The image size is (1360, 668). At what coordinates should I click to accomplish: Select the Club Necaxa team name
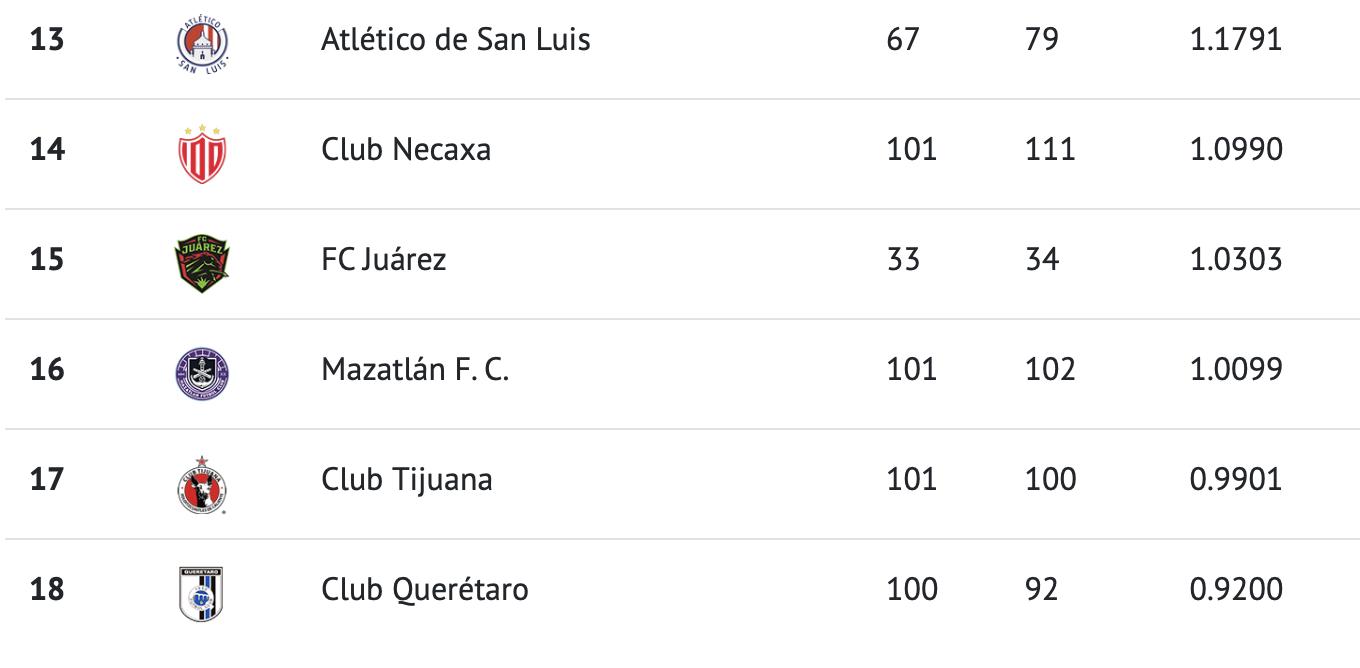(x=406, y=150)
